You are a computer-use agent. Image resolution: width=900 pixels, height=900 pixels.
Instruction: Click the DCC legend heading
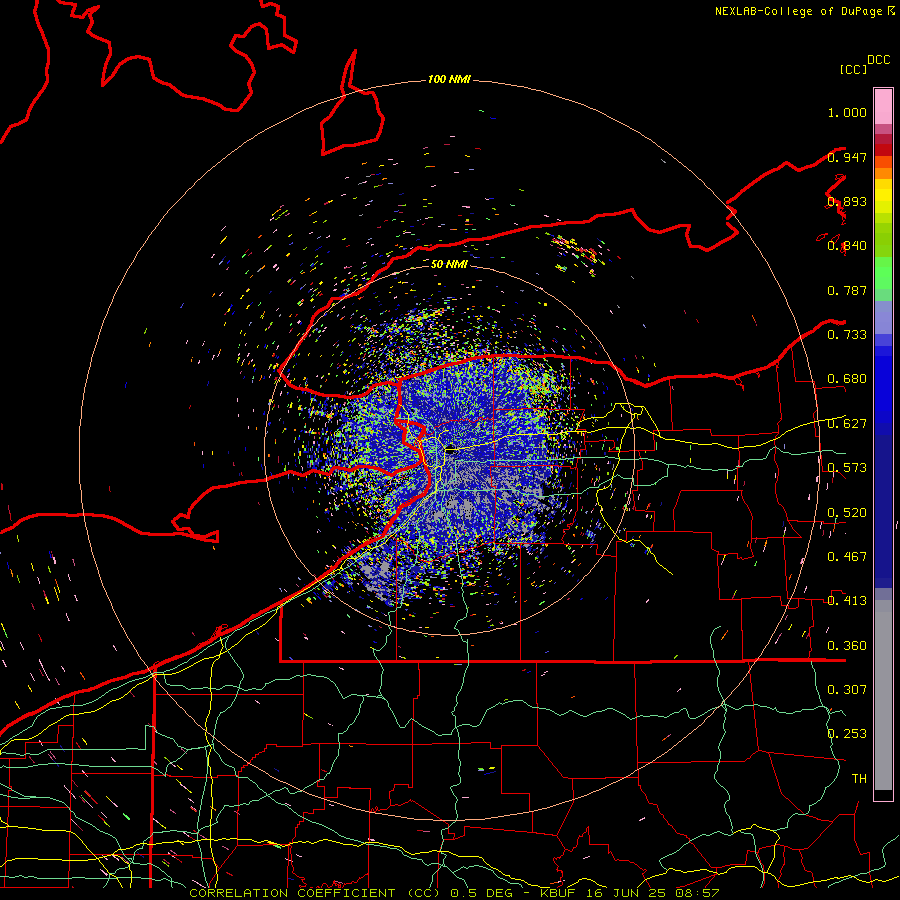[x=878, y=60]
